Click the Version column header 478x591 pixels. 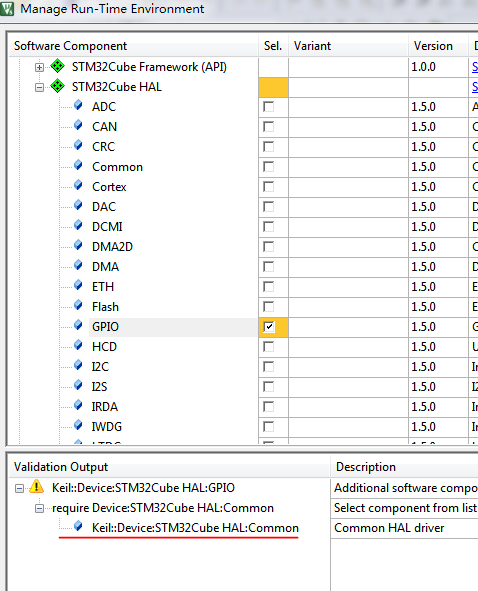tap(438, 46)
